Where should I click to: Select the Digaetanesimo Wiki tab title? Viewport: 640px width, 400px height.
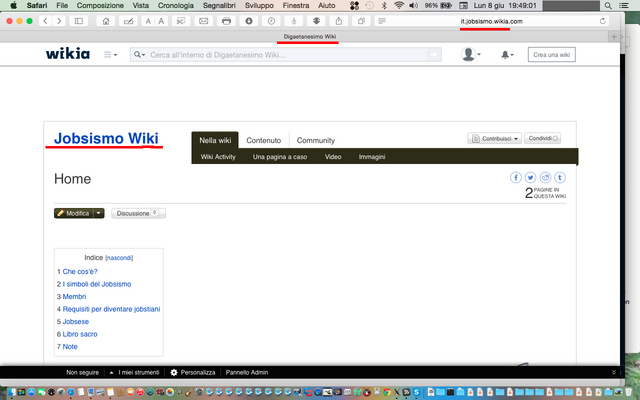(x=309, y=37)
